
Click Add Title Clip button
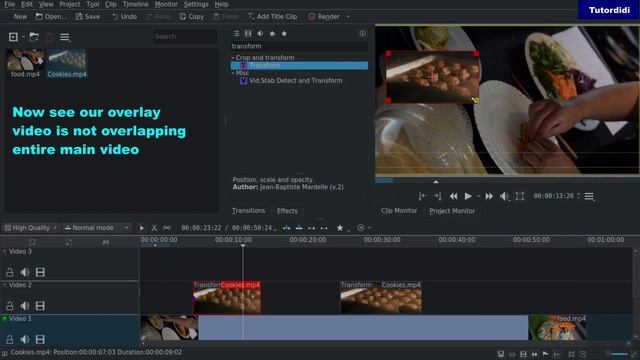pyautogui.click(x=273, y=17)
